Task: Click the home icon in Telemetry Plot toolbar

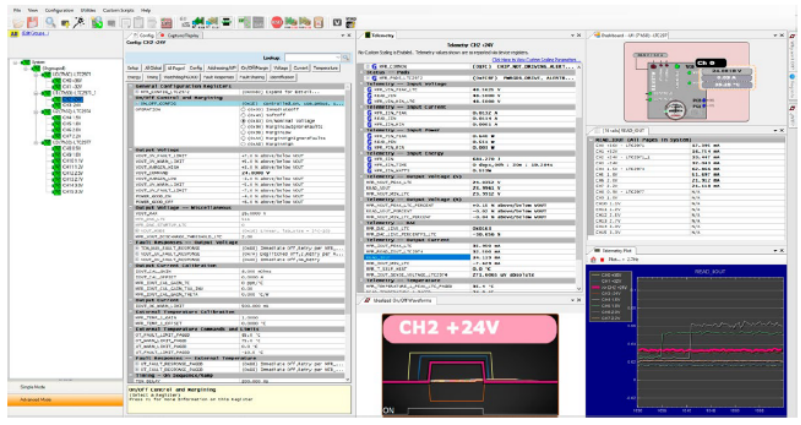Action: (x=593, y=259)
